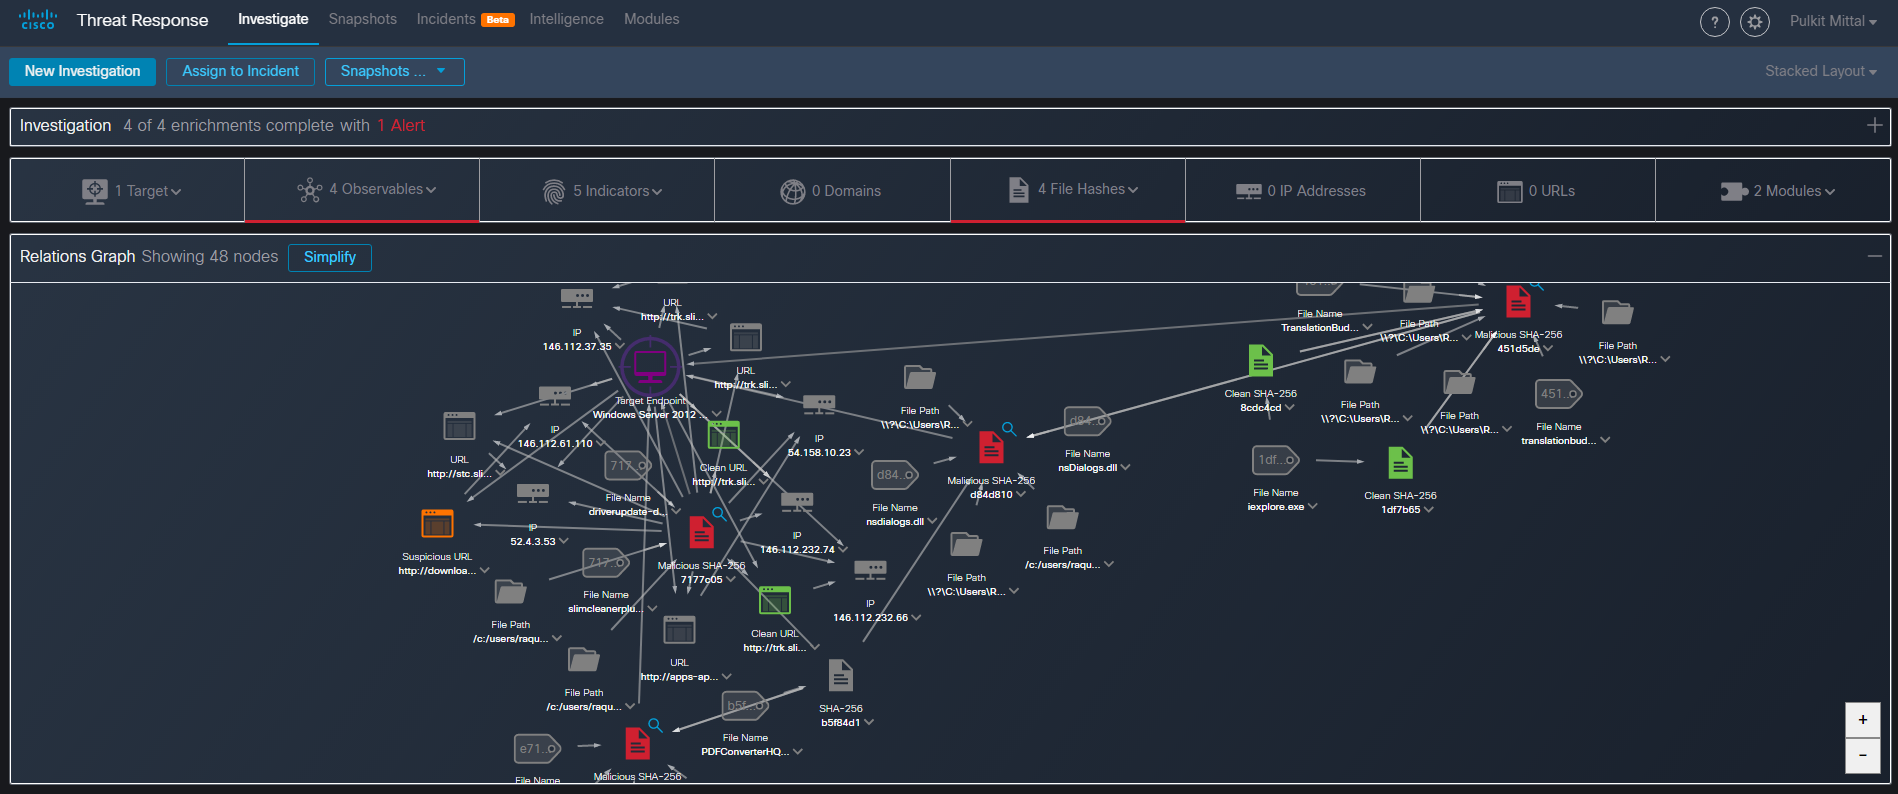Select the IP 146.112.61.110 node icon
Image resolution: width=1898 pixels, height=794 pixels.
tap(555, 395)
